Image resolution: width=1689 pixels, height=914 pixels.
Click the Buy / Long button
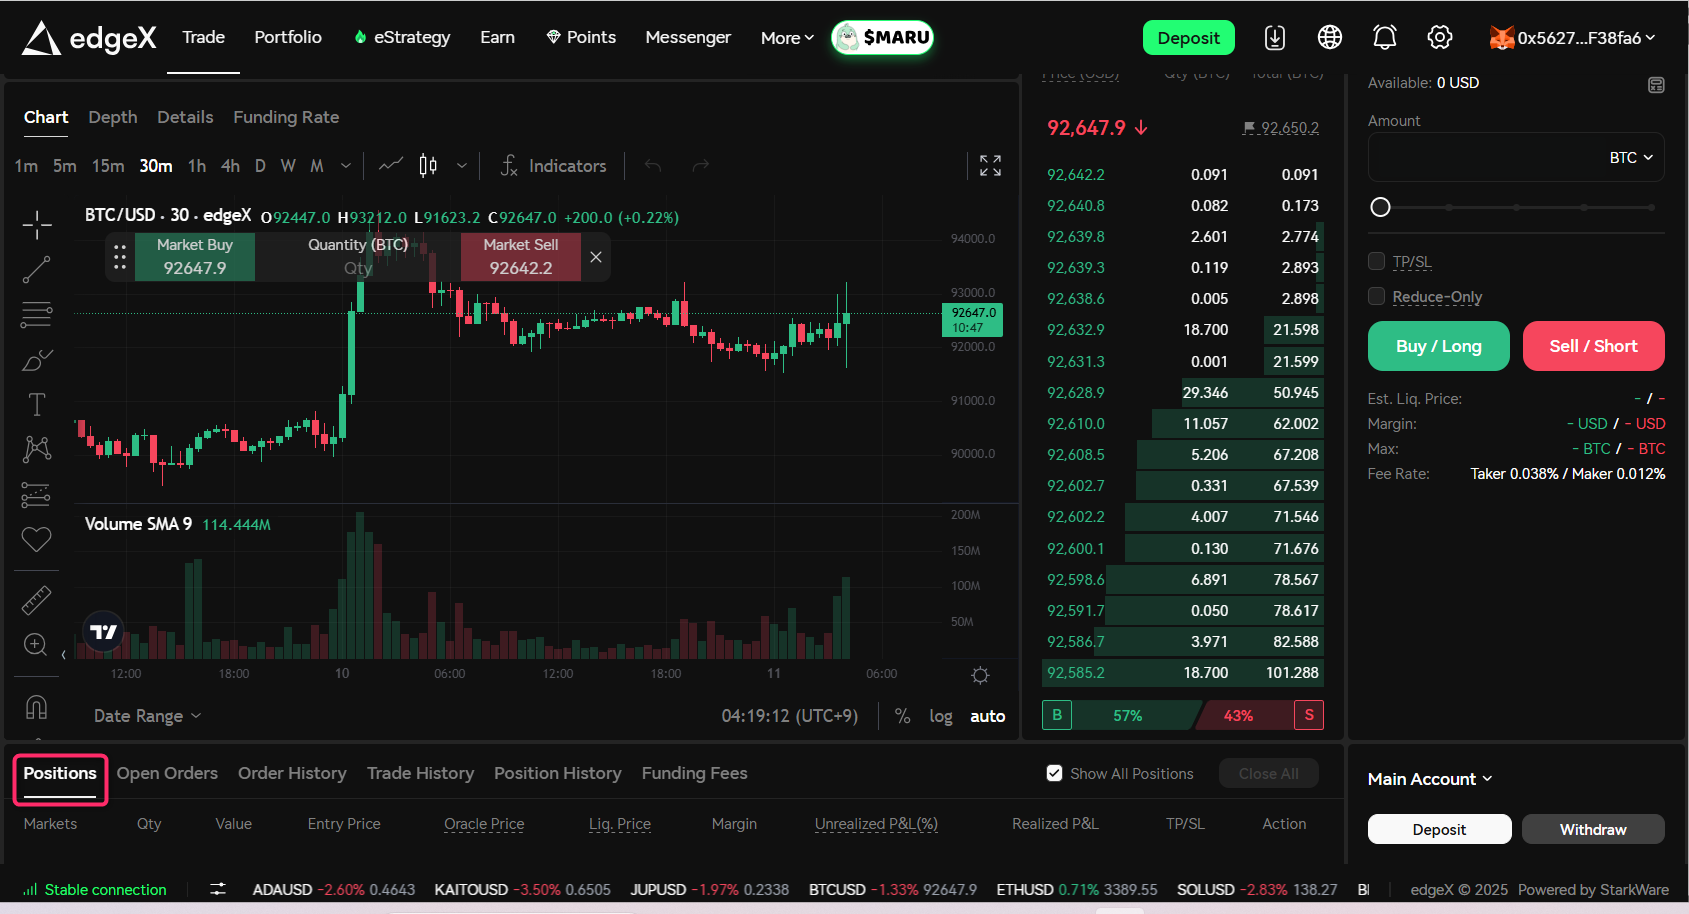point(1438,346)
